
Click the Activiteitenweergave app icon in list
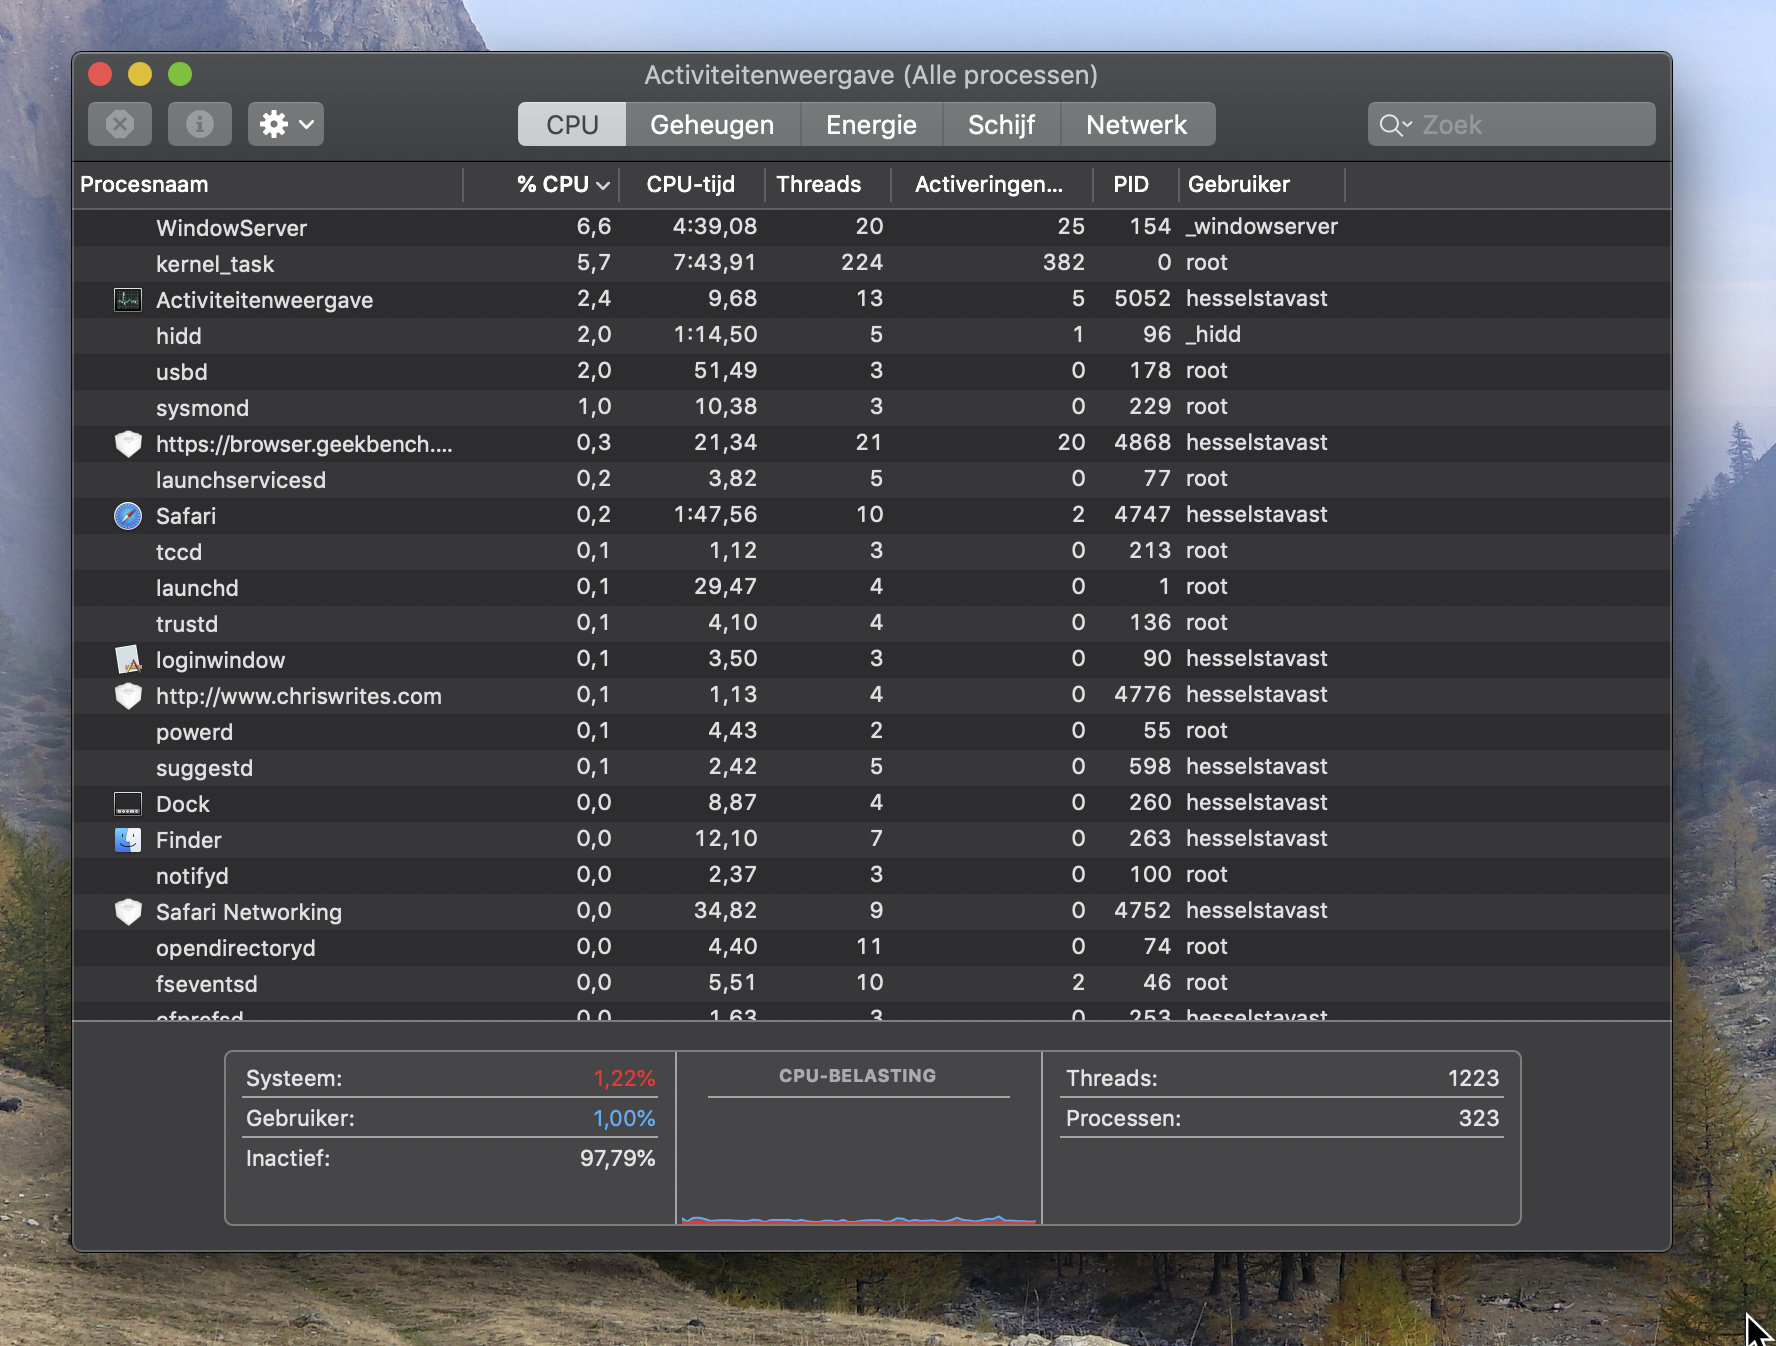(x=128, y=299)
